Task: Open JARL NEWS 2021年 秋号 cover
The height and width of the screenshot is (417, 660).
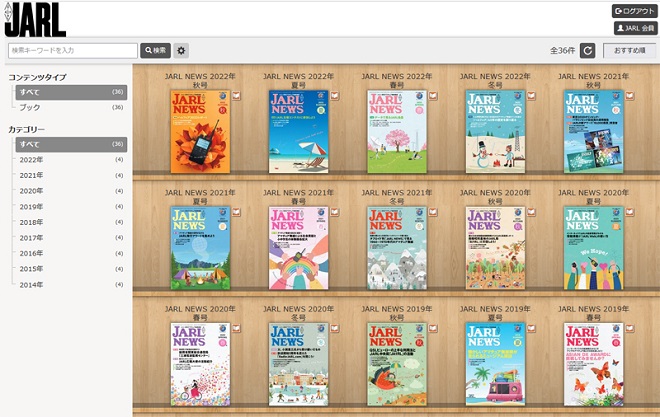Action: click(x=593, y=132)
